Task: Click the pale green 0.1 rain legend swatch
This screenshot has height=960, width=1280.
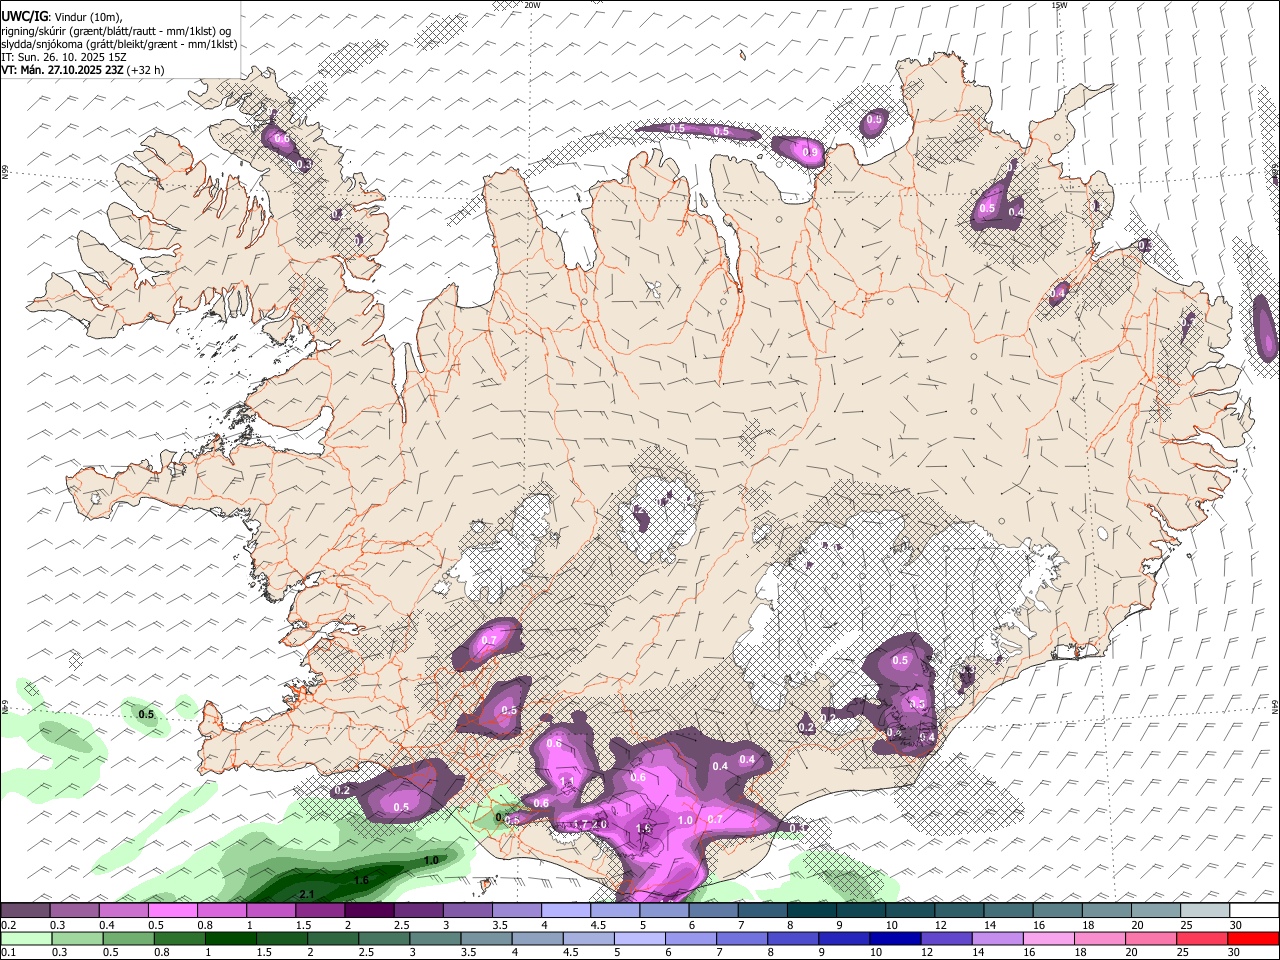Action: tap(26, 938)
